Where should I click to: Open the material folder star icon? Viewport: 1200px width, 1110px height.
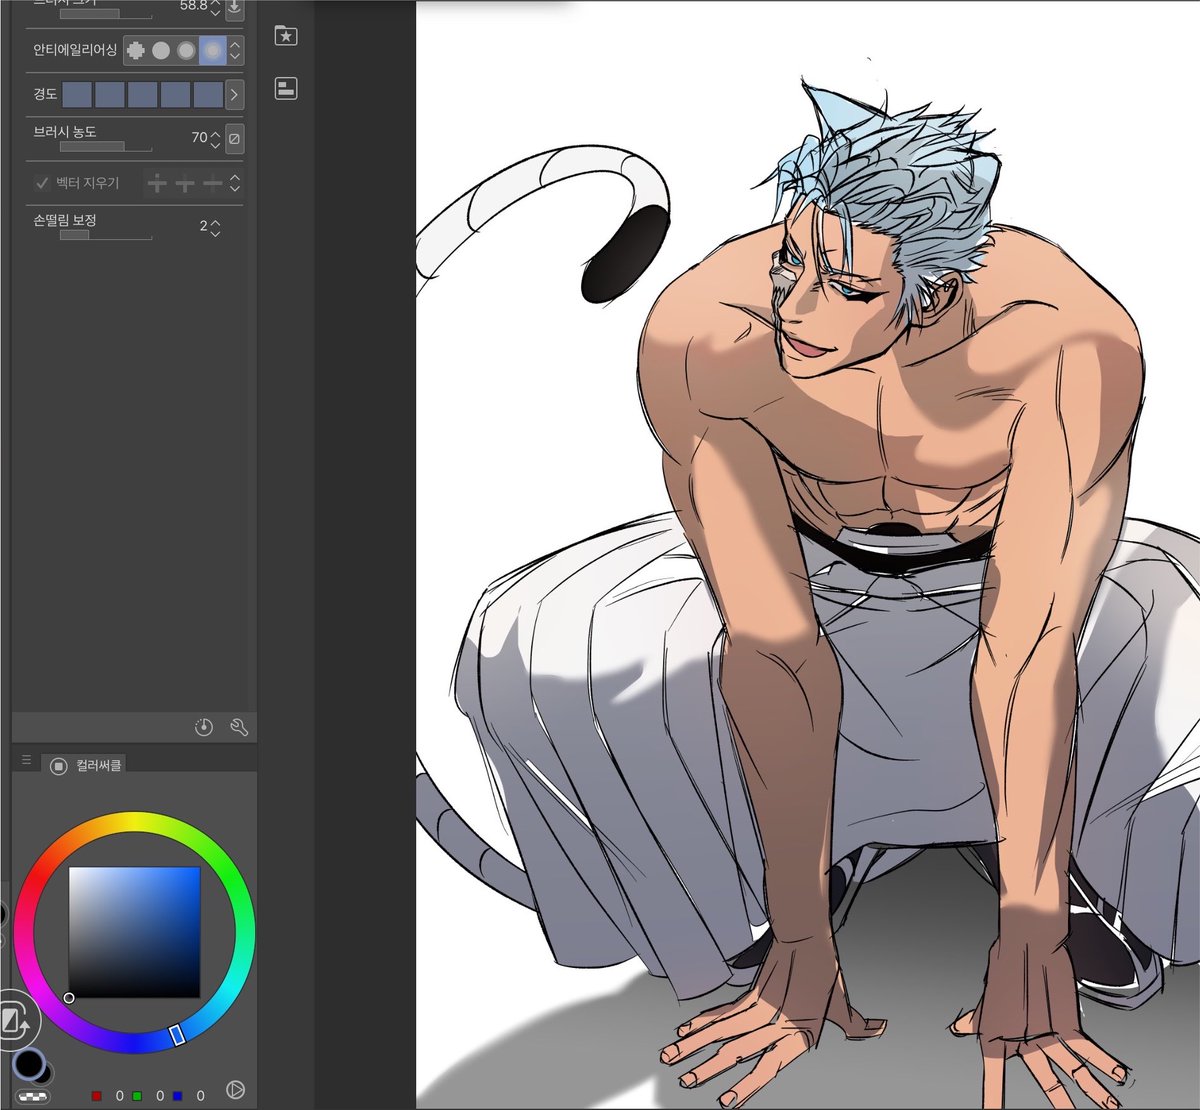(286, 36)
